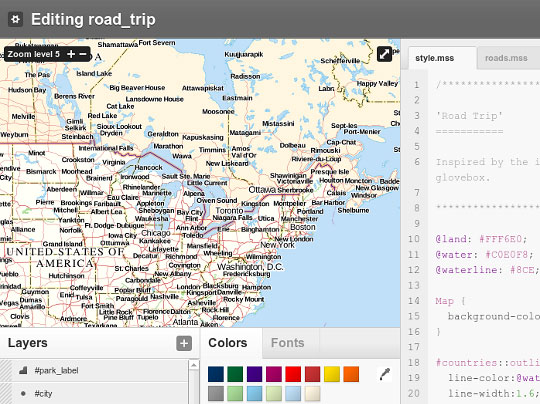
Task: Grab the #city layer drag handle
Action: (x=6, y=393)
